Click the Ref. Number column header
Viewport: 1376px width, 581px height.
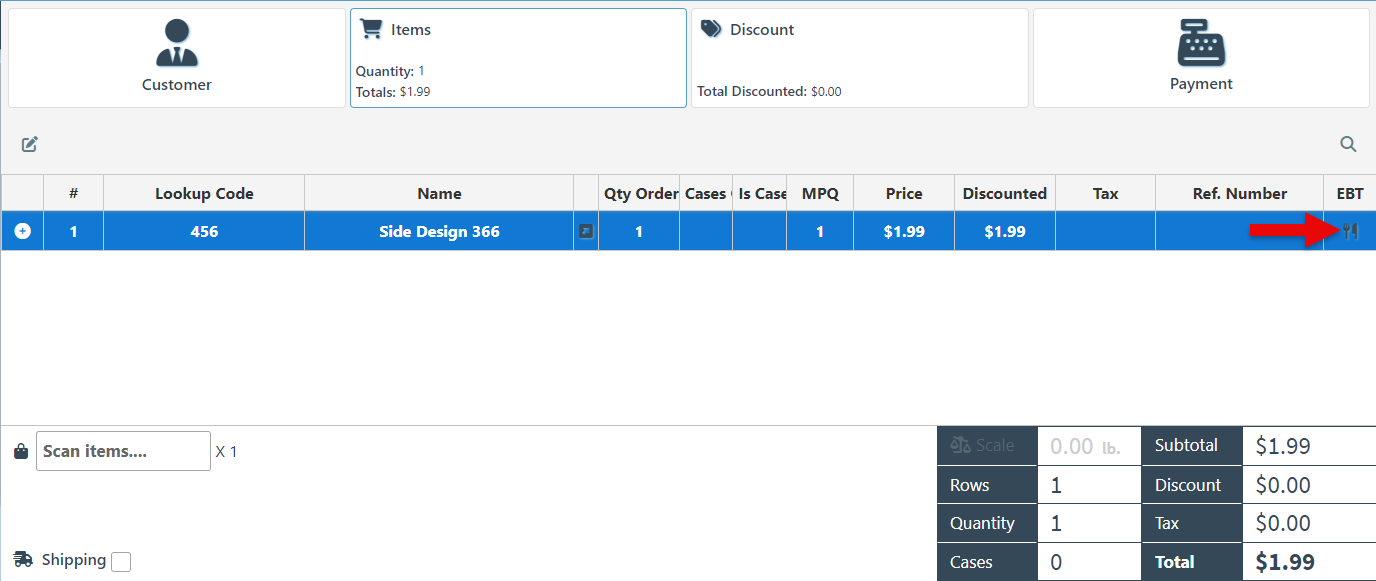point(1239,194)
